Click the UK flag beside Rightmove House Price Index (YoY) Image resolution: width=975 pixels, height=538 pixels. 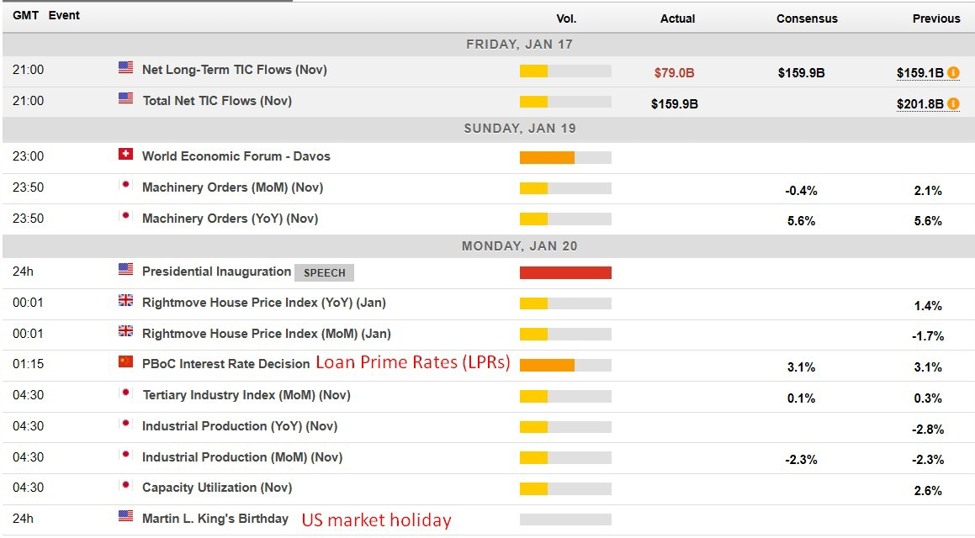tap(125, 301)
